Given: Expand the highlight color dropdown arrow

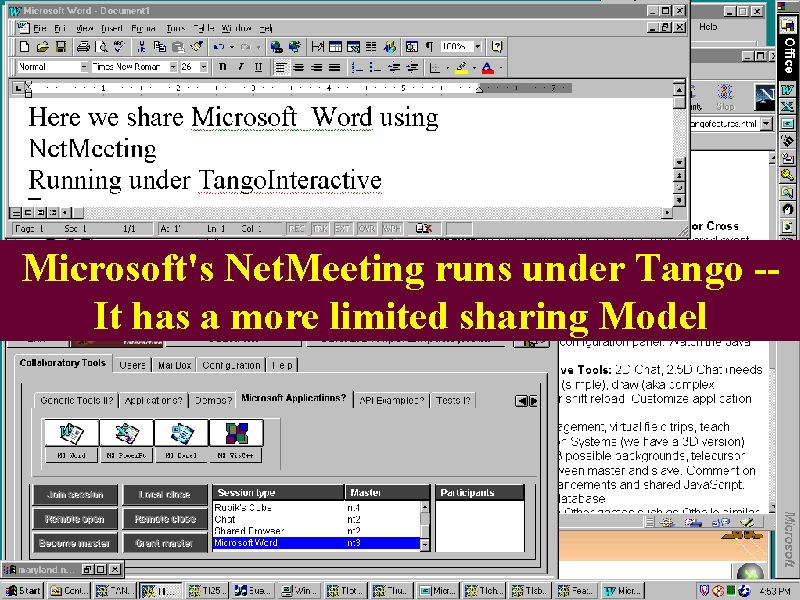Looking at the screenshot, I should (474, 67).
